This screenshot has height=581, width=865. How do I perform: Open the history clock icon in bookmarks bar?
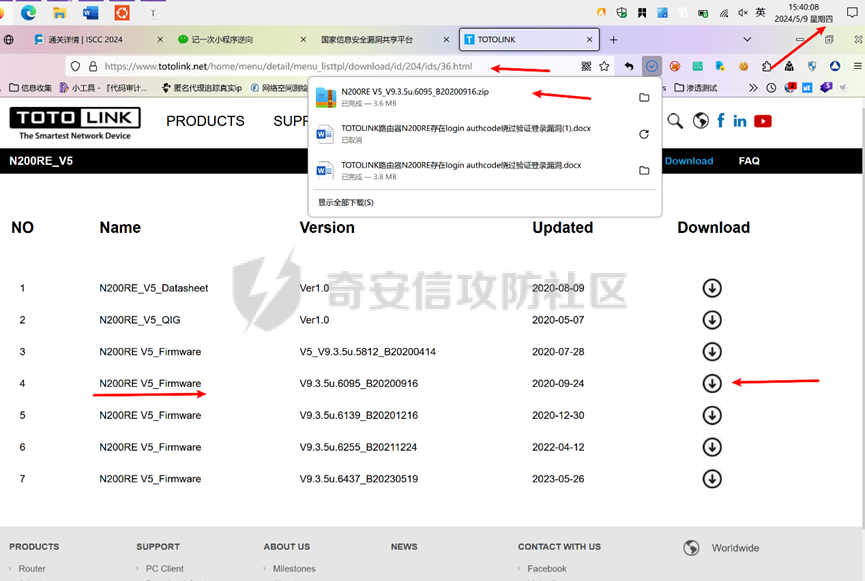tap(771, 88)
